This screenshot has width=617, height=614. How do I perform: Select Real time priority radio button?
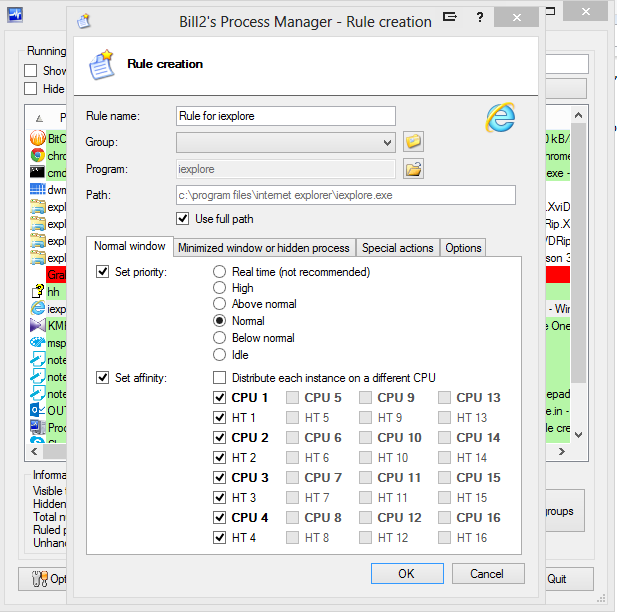(219, 272)
